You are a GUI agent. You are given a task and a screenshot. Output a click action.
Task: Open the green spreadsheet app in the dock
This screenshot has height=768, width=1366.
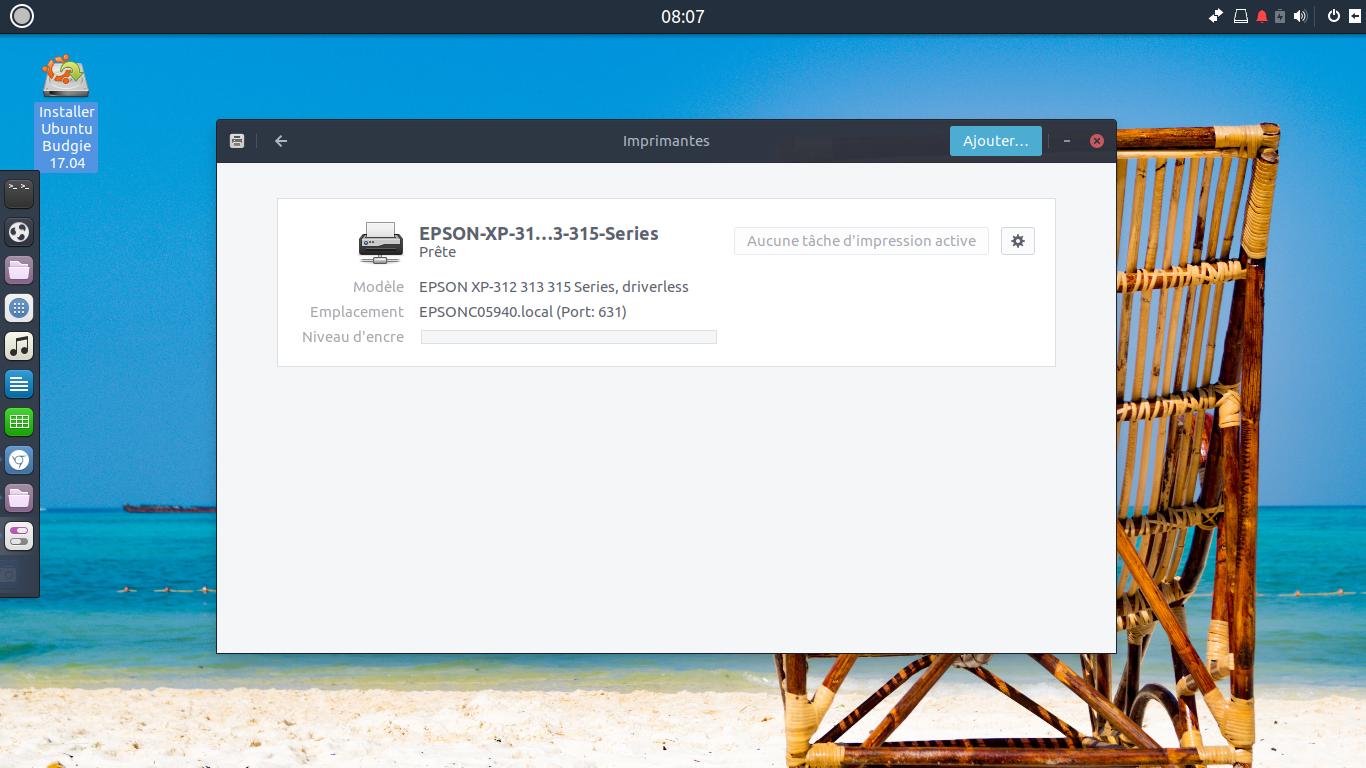point(19,422)
